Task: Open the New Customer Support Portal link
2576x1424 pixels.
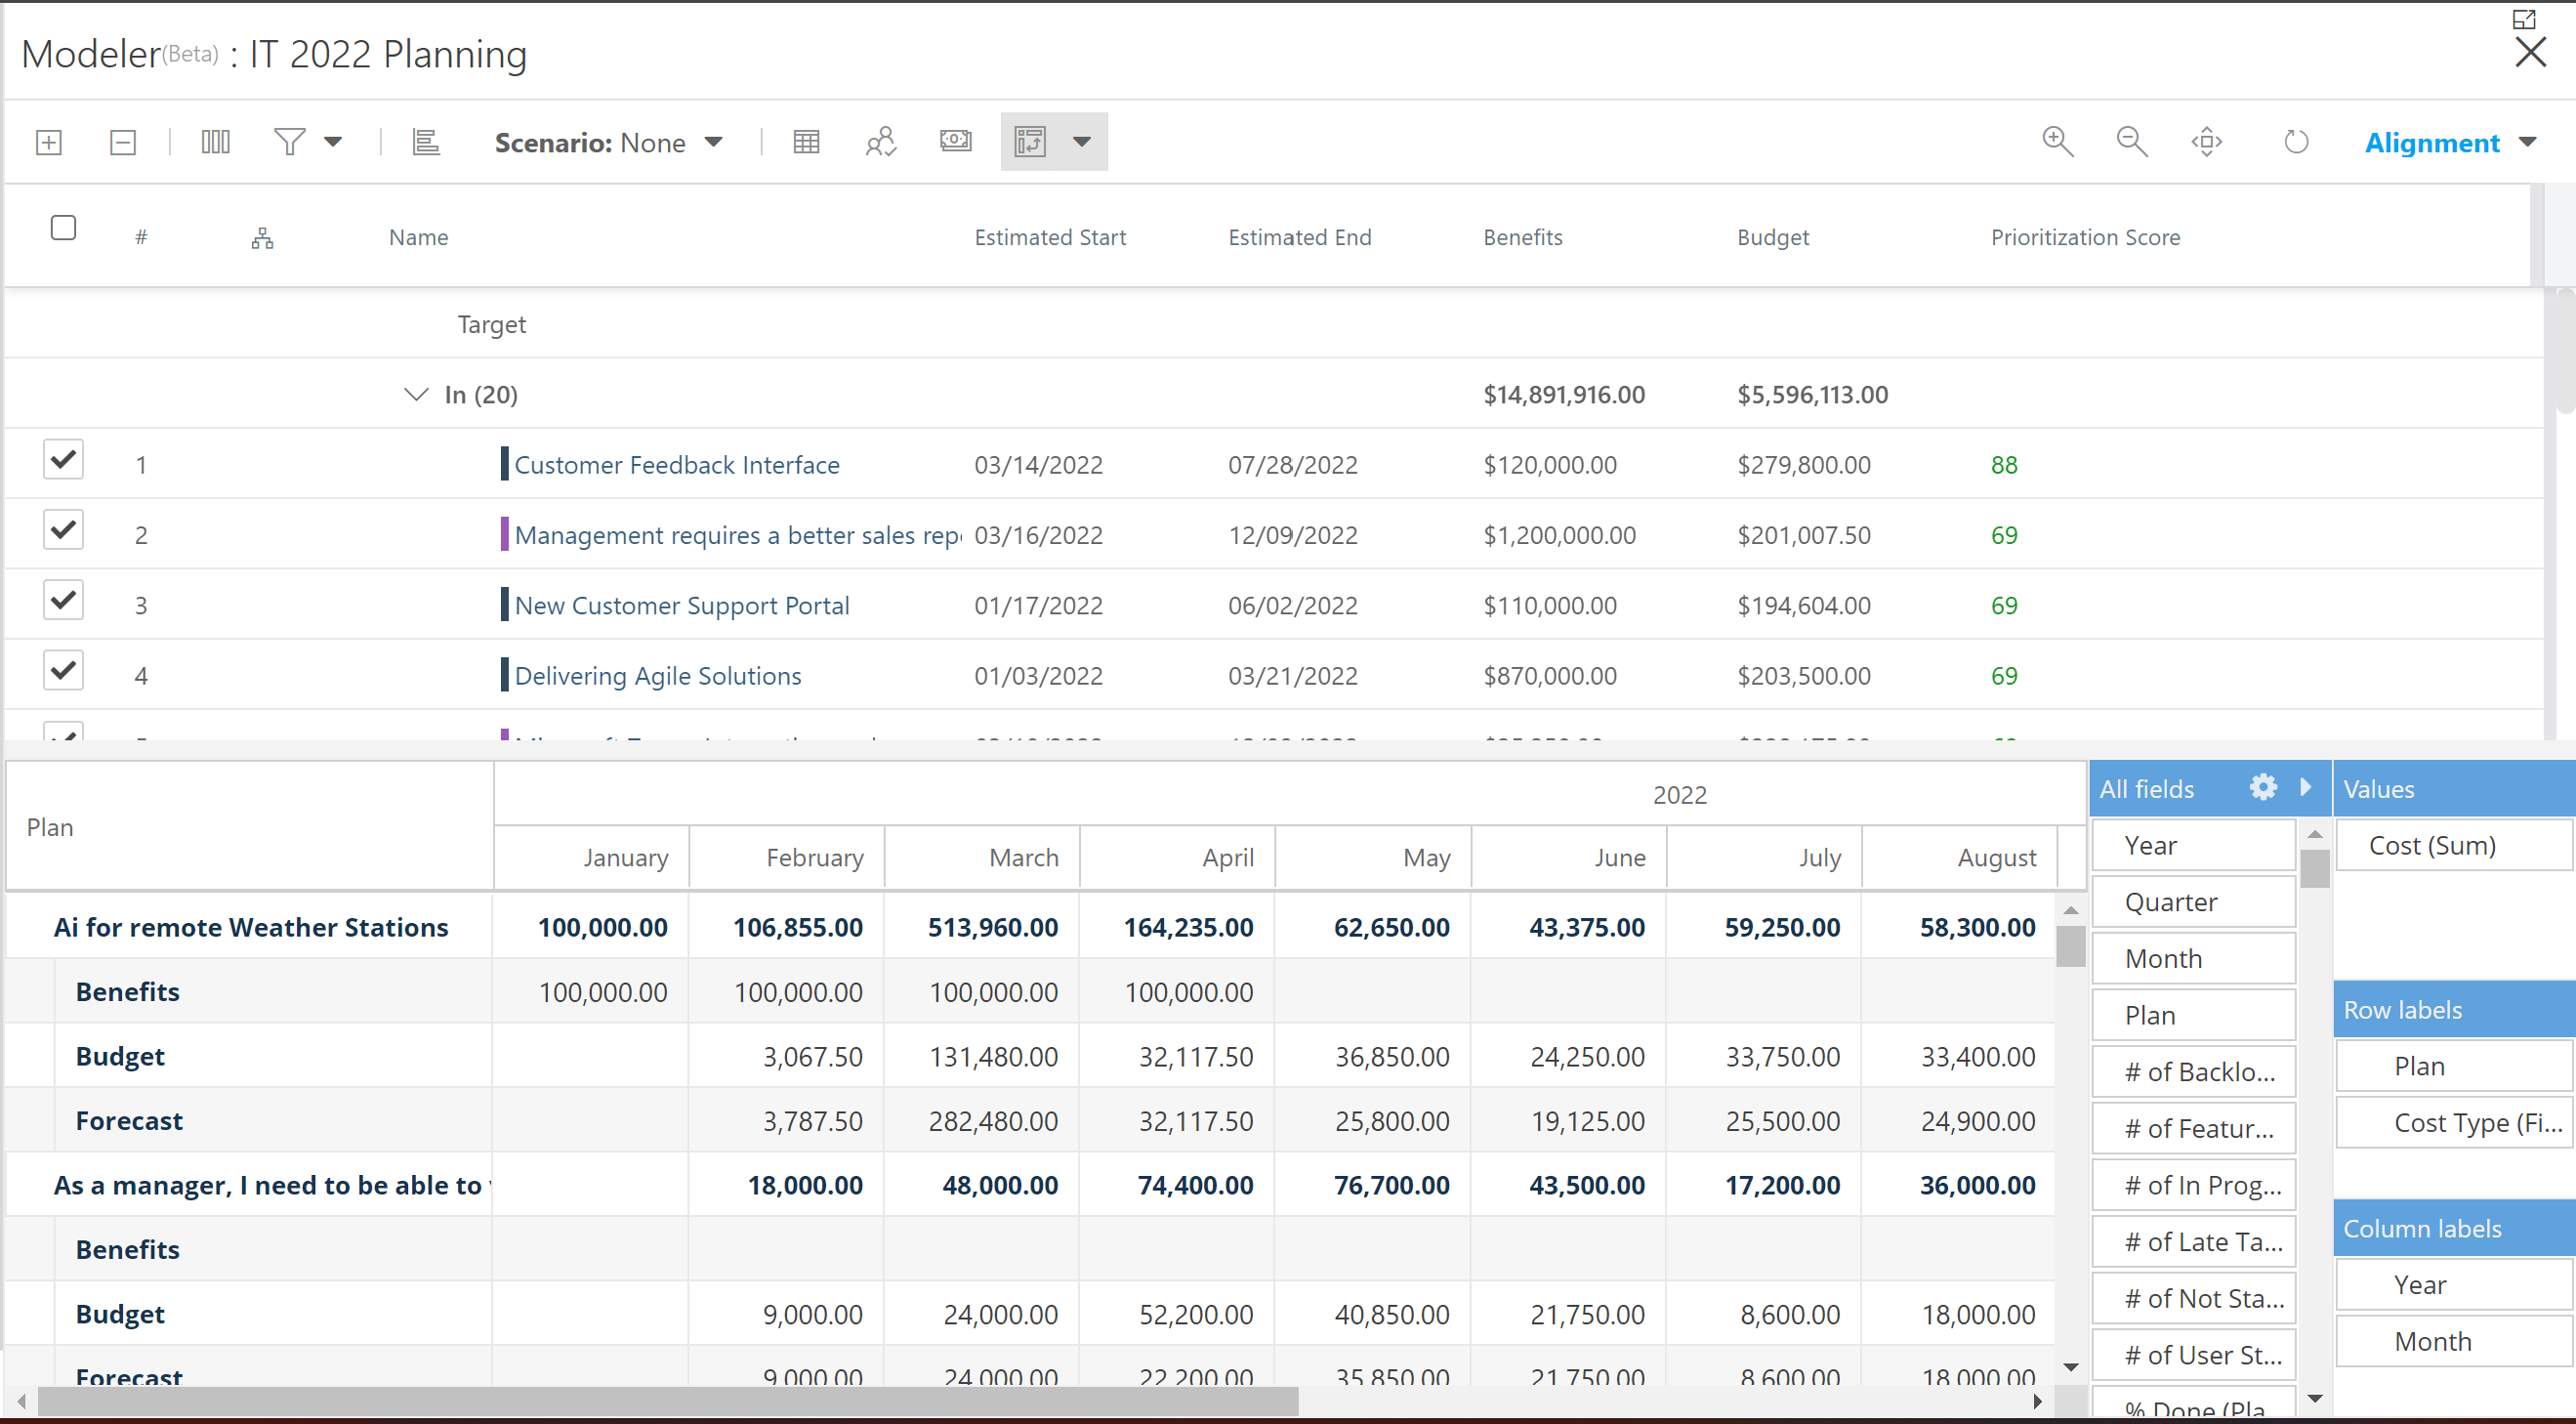Action: pyautogui.click(x=682, y=605)
